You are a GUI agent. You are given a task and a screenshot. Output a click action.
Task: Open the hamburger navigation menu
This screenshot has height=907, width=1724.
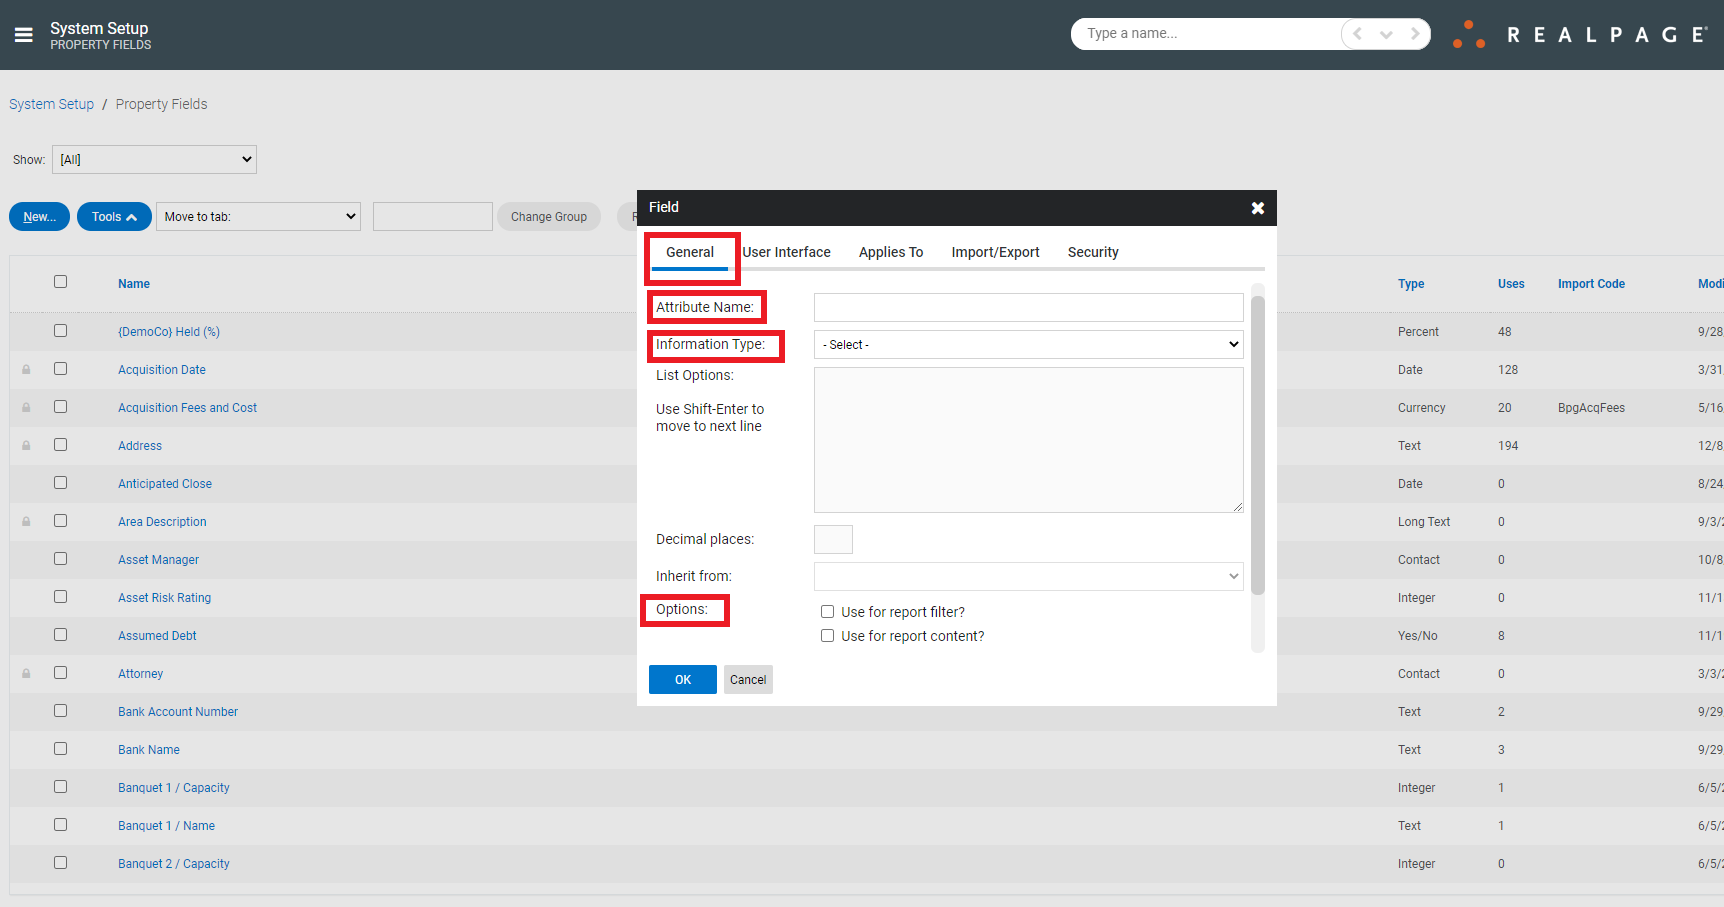click(x=23, y=33)
